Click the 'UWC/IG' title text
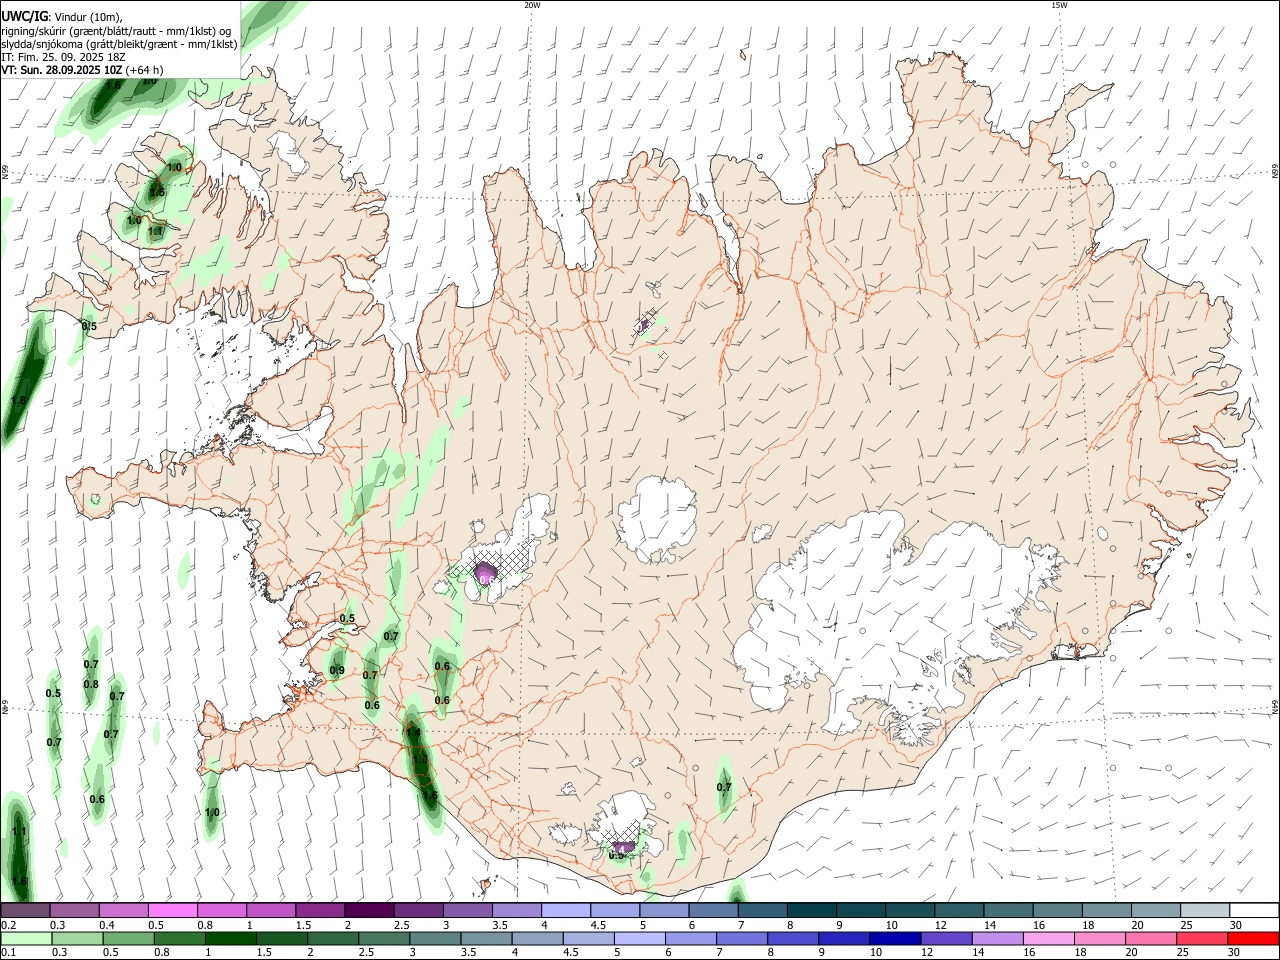This screenshot has height=960, width=1280. click(x=24, y=17)
